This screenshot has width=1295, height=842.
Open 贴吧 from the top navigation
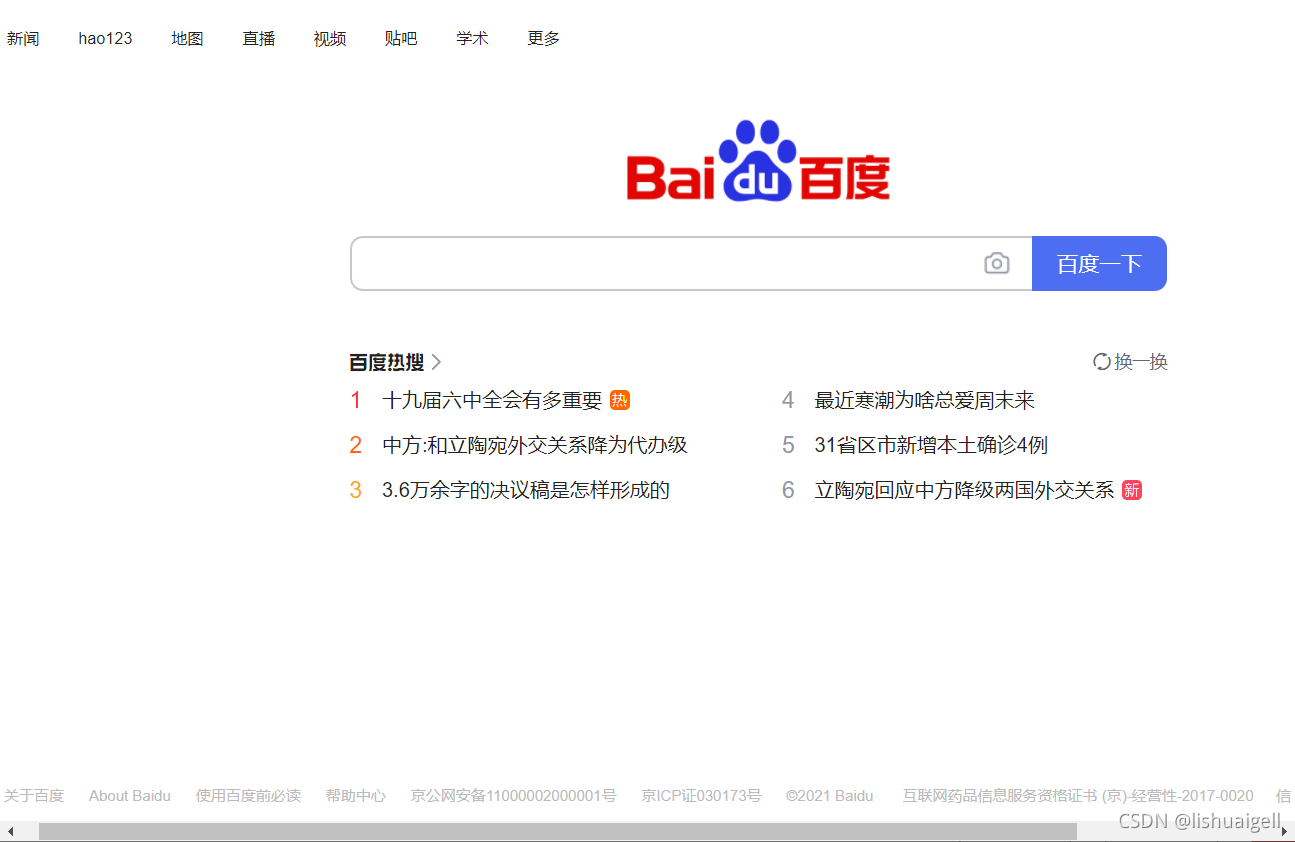(x=401, y=39)
